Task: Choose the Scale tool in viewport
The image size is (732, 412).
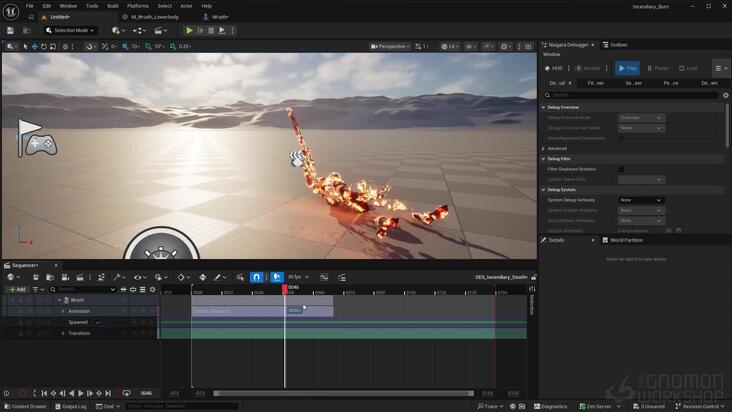Action: (x=53, y=47)
